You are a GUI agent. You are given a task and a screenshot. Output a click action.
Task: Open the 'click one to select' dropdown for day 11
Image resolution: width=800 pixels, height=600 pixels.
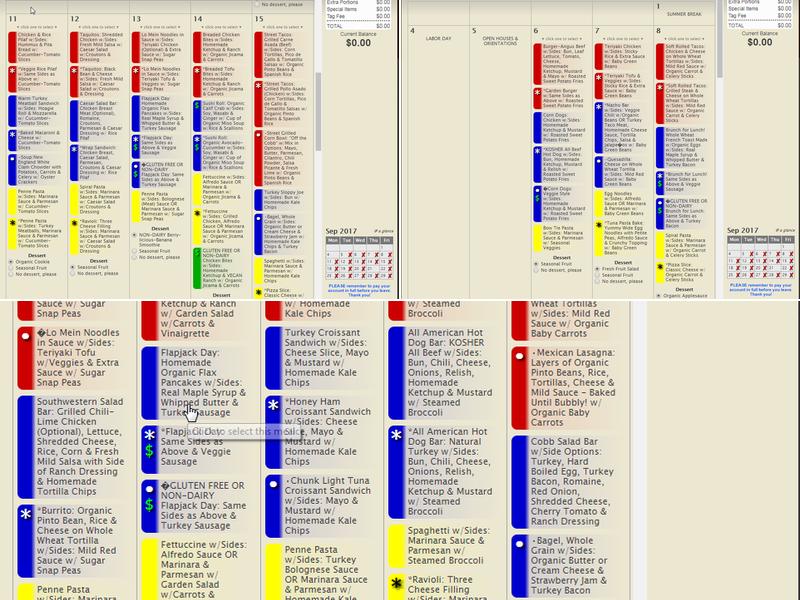coord(35,26)
